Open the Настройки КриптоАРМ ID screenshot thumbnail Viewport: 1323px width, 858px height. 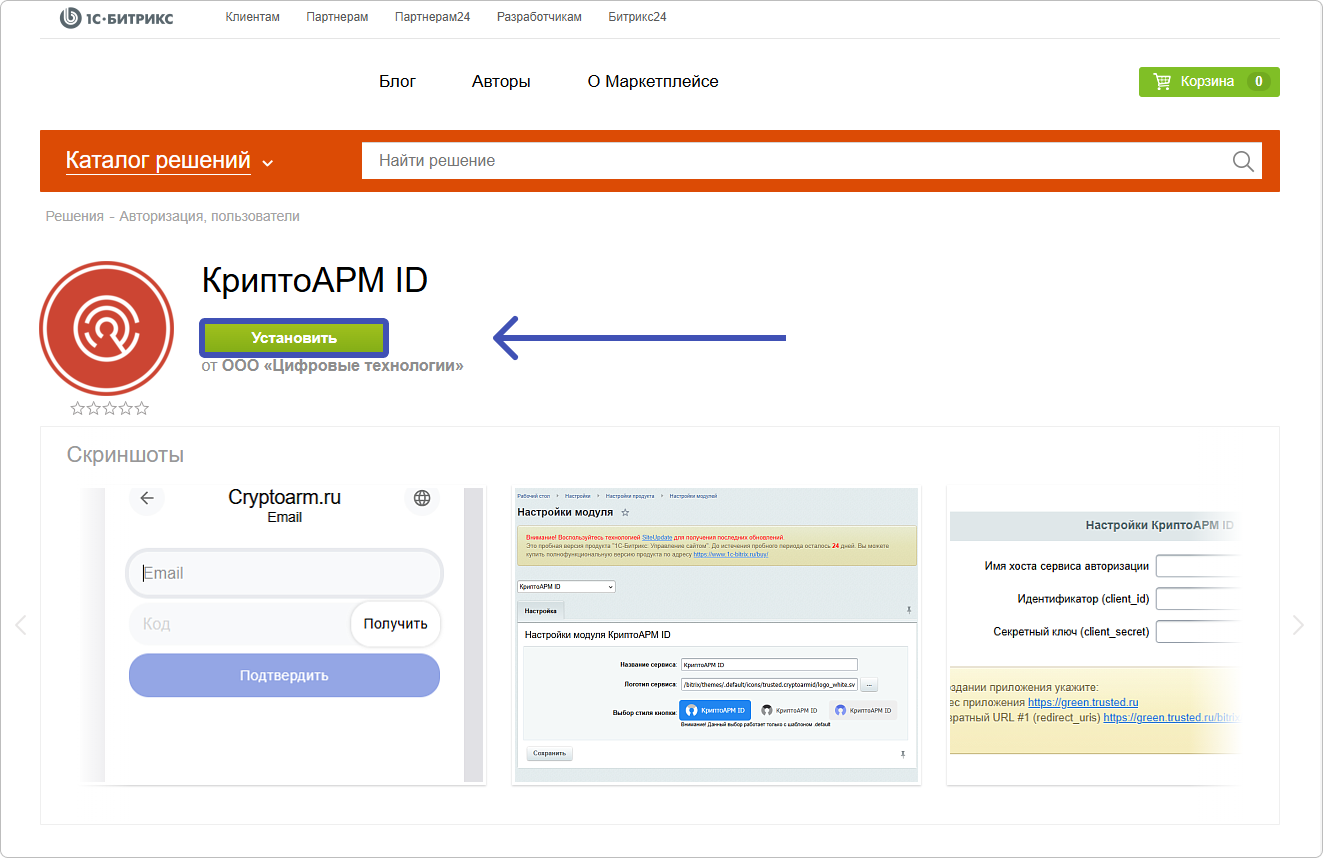point(1093,635)
